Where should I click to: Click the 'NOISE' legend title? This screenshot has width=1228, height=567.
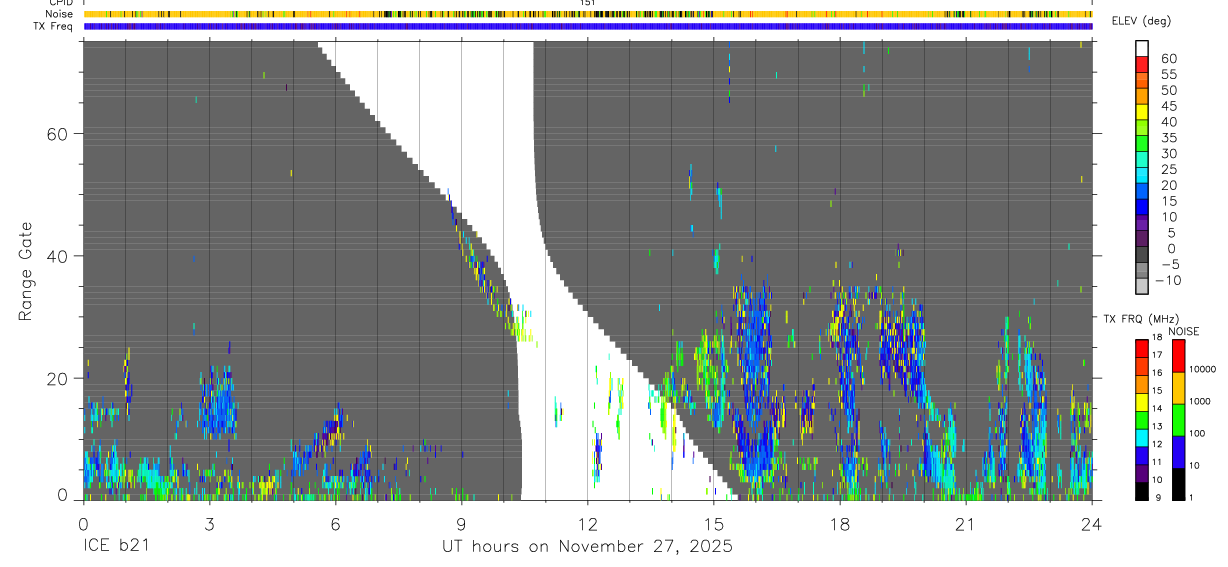click(1183, 332)
